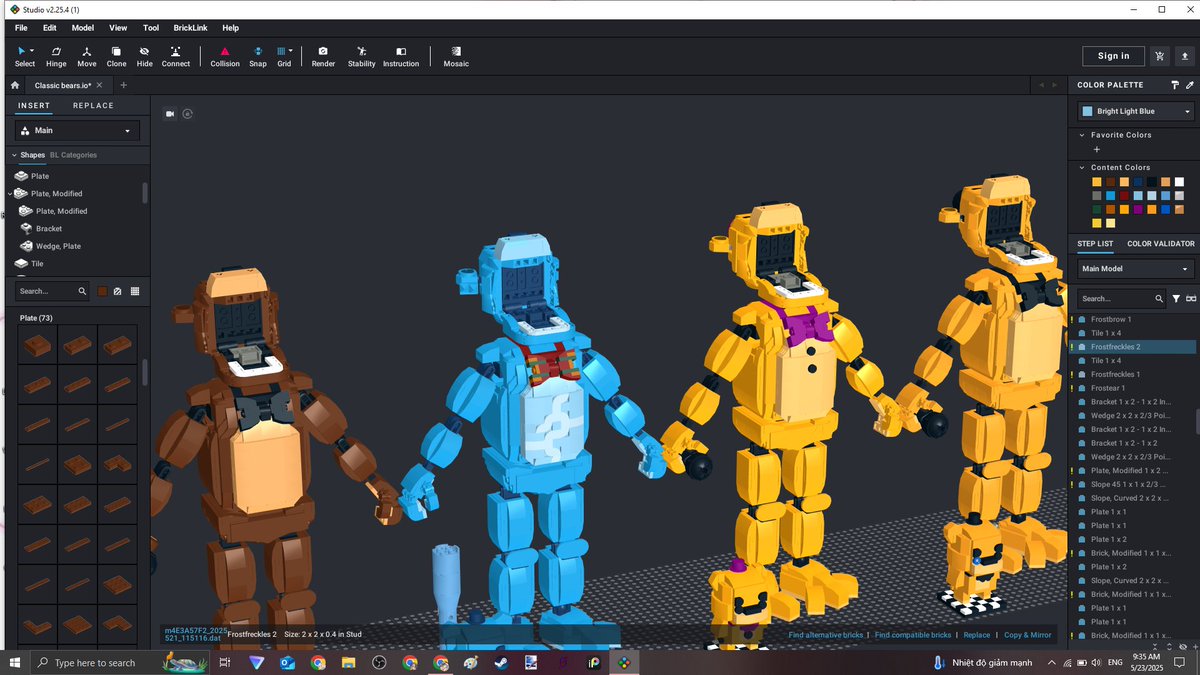
Task: Click the camera view icon in viewport
Action: tap(170, 114)
